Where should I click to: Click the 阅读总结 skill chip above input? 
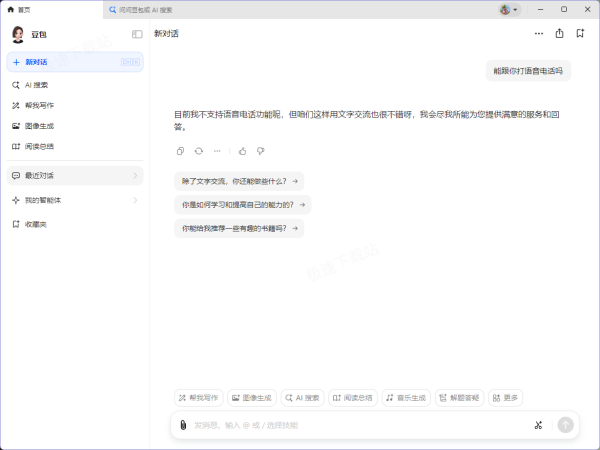pos(353,398)
